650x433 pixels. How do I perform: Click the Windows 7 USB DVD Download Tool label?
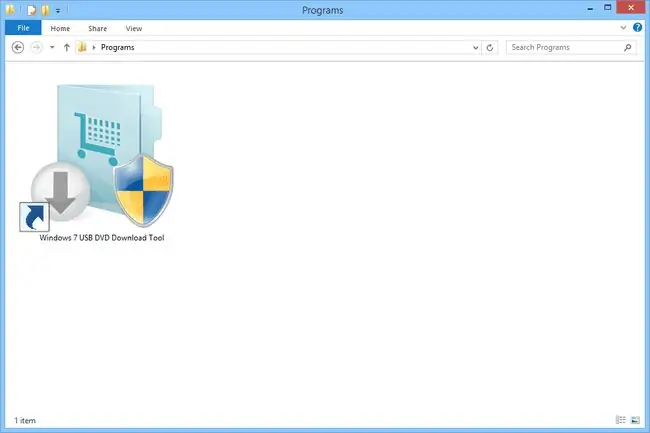click(102, 238)
